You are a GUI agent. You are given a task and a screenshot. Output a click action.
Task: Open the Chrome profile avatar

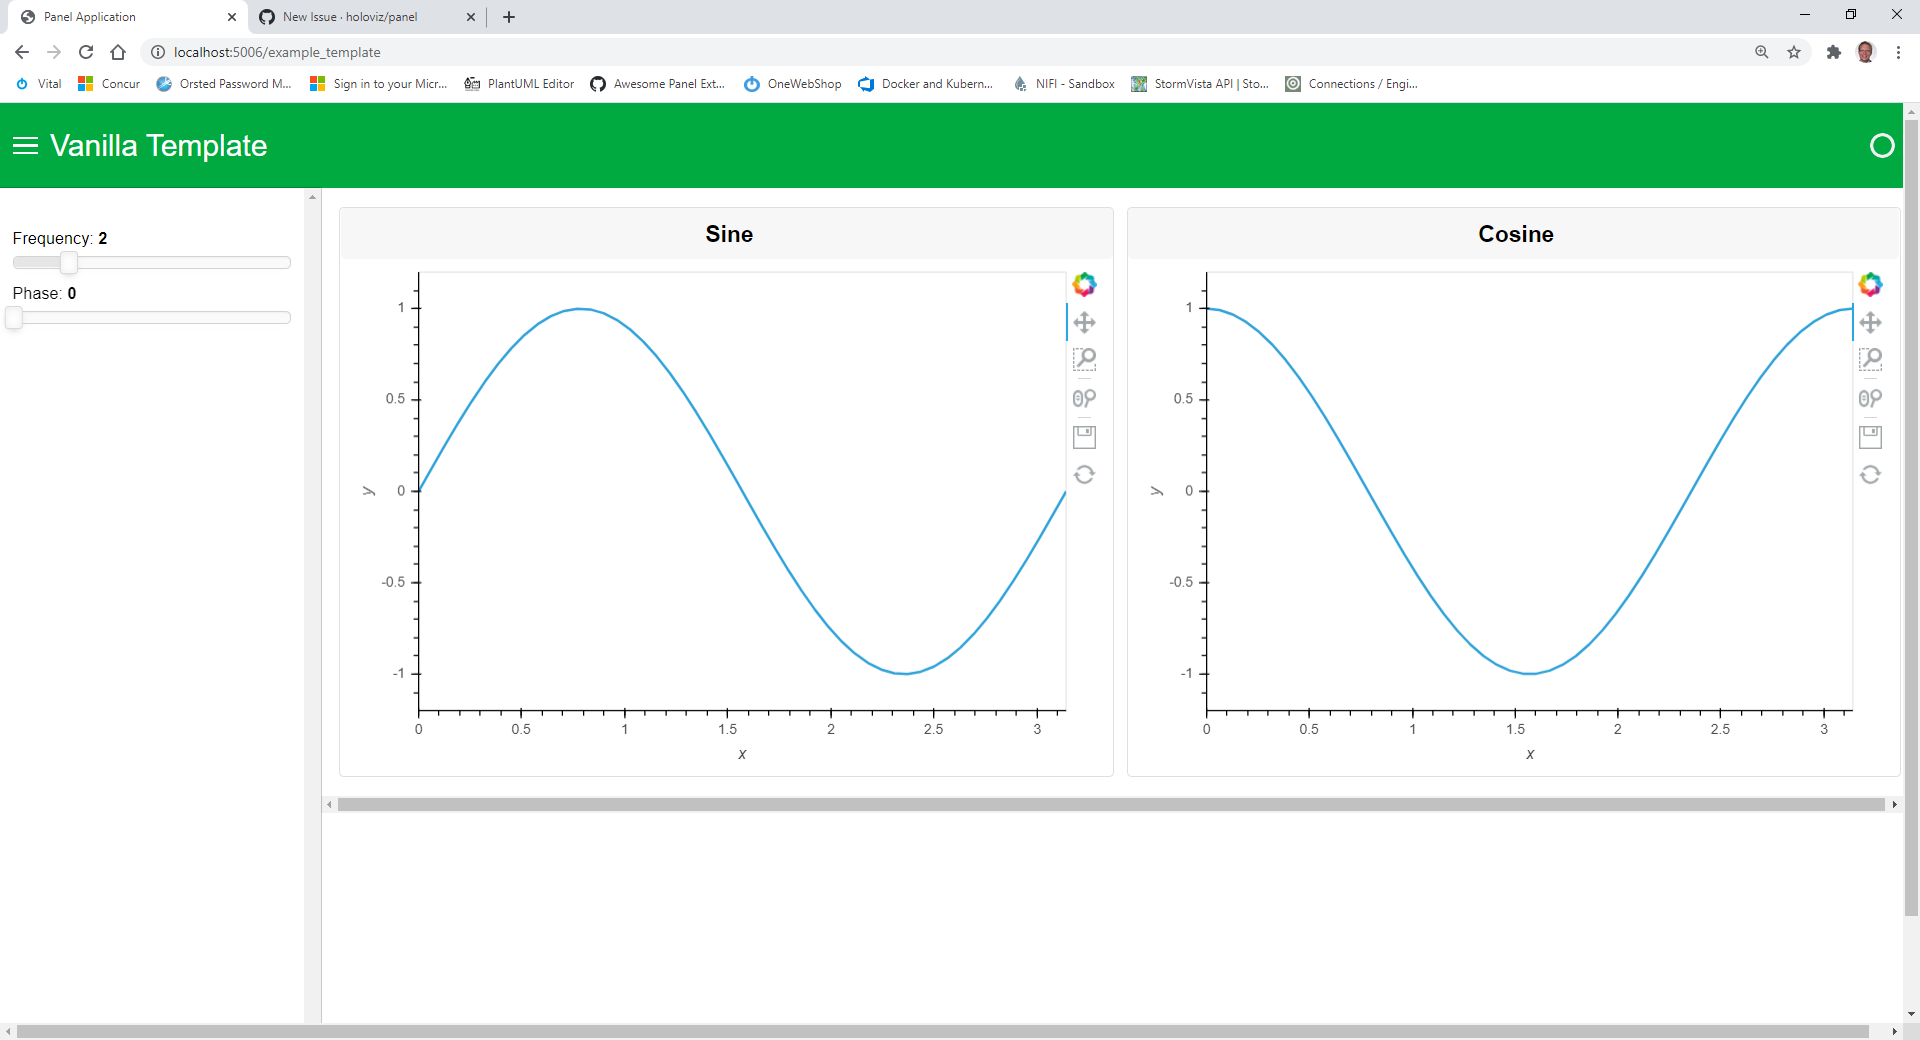click(x=1866, y=52)
